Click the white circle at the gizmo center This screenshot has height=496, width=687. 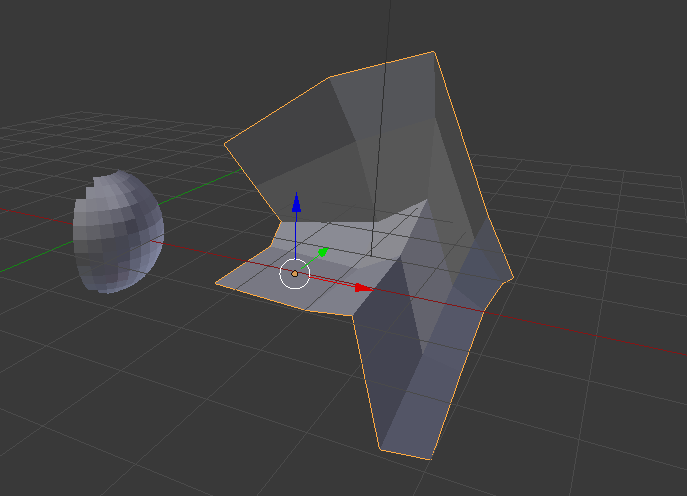[295, 274]
